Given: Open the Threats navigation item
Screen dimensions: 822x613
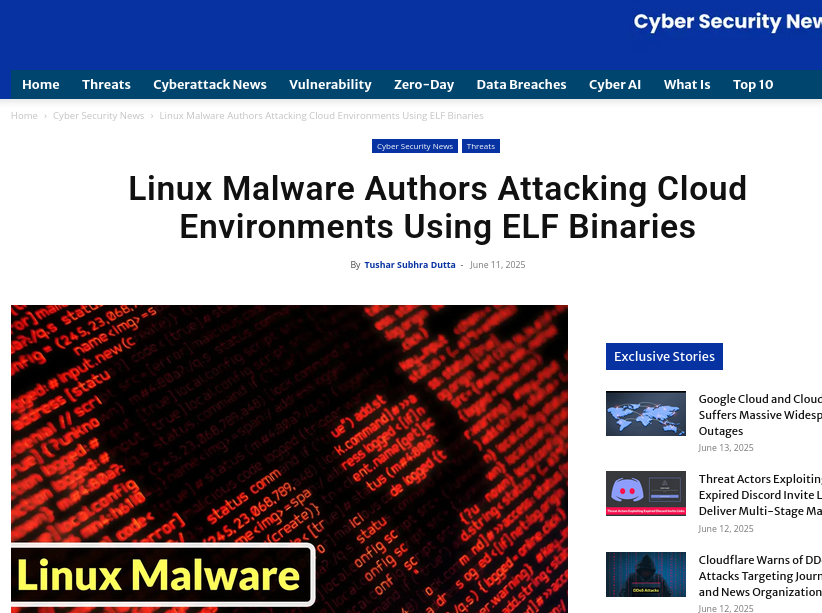Looking at the screenshot, I should tap(106, 84).
